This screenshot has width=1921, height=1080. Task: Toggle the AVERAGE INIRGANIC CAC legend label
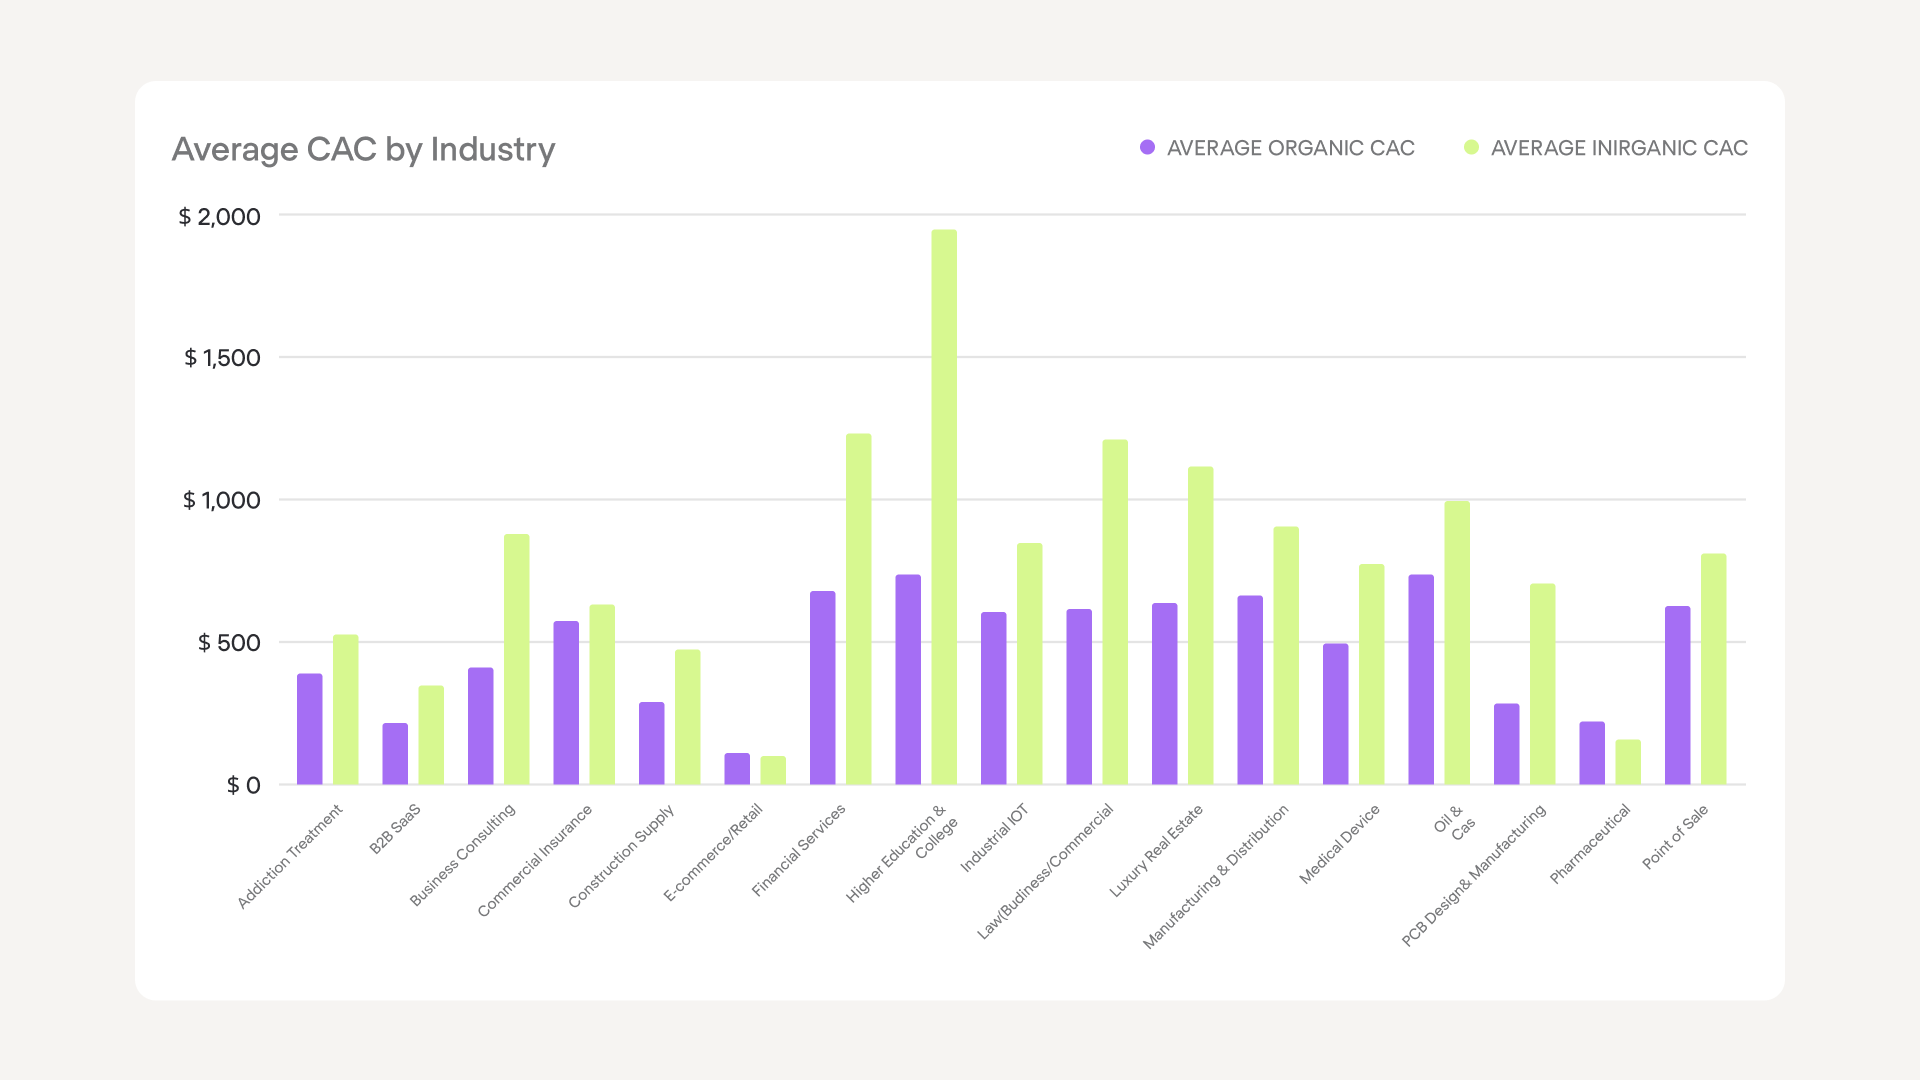pyautogui.click(x=1618, y=148)
